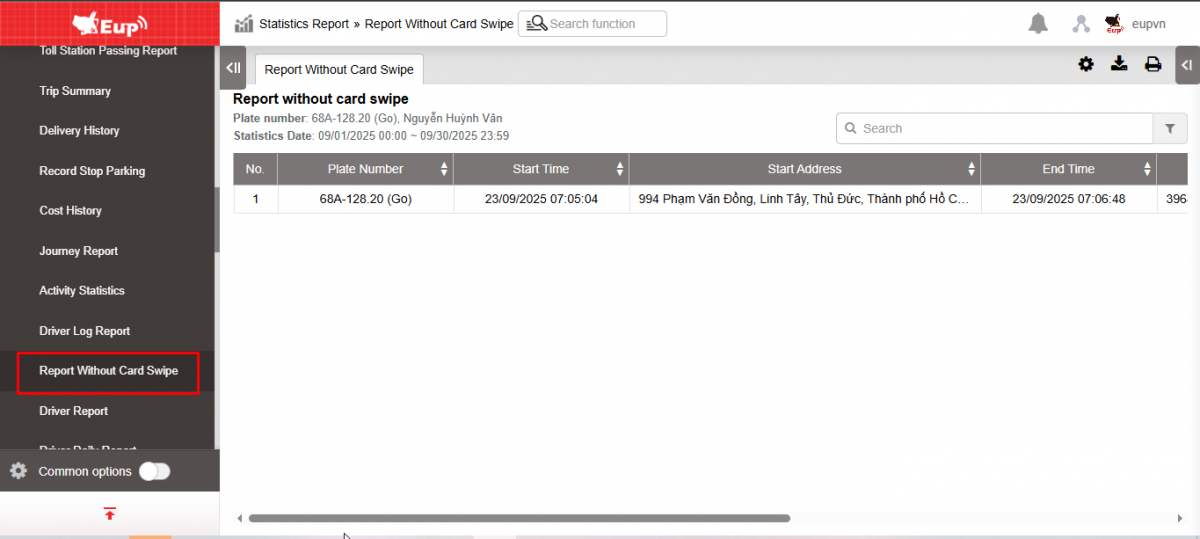Image resolution: width=1200 pixels, height=539 pixels.
Task: Download the report using download icon
Action: click(x=1119, y=64)
